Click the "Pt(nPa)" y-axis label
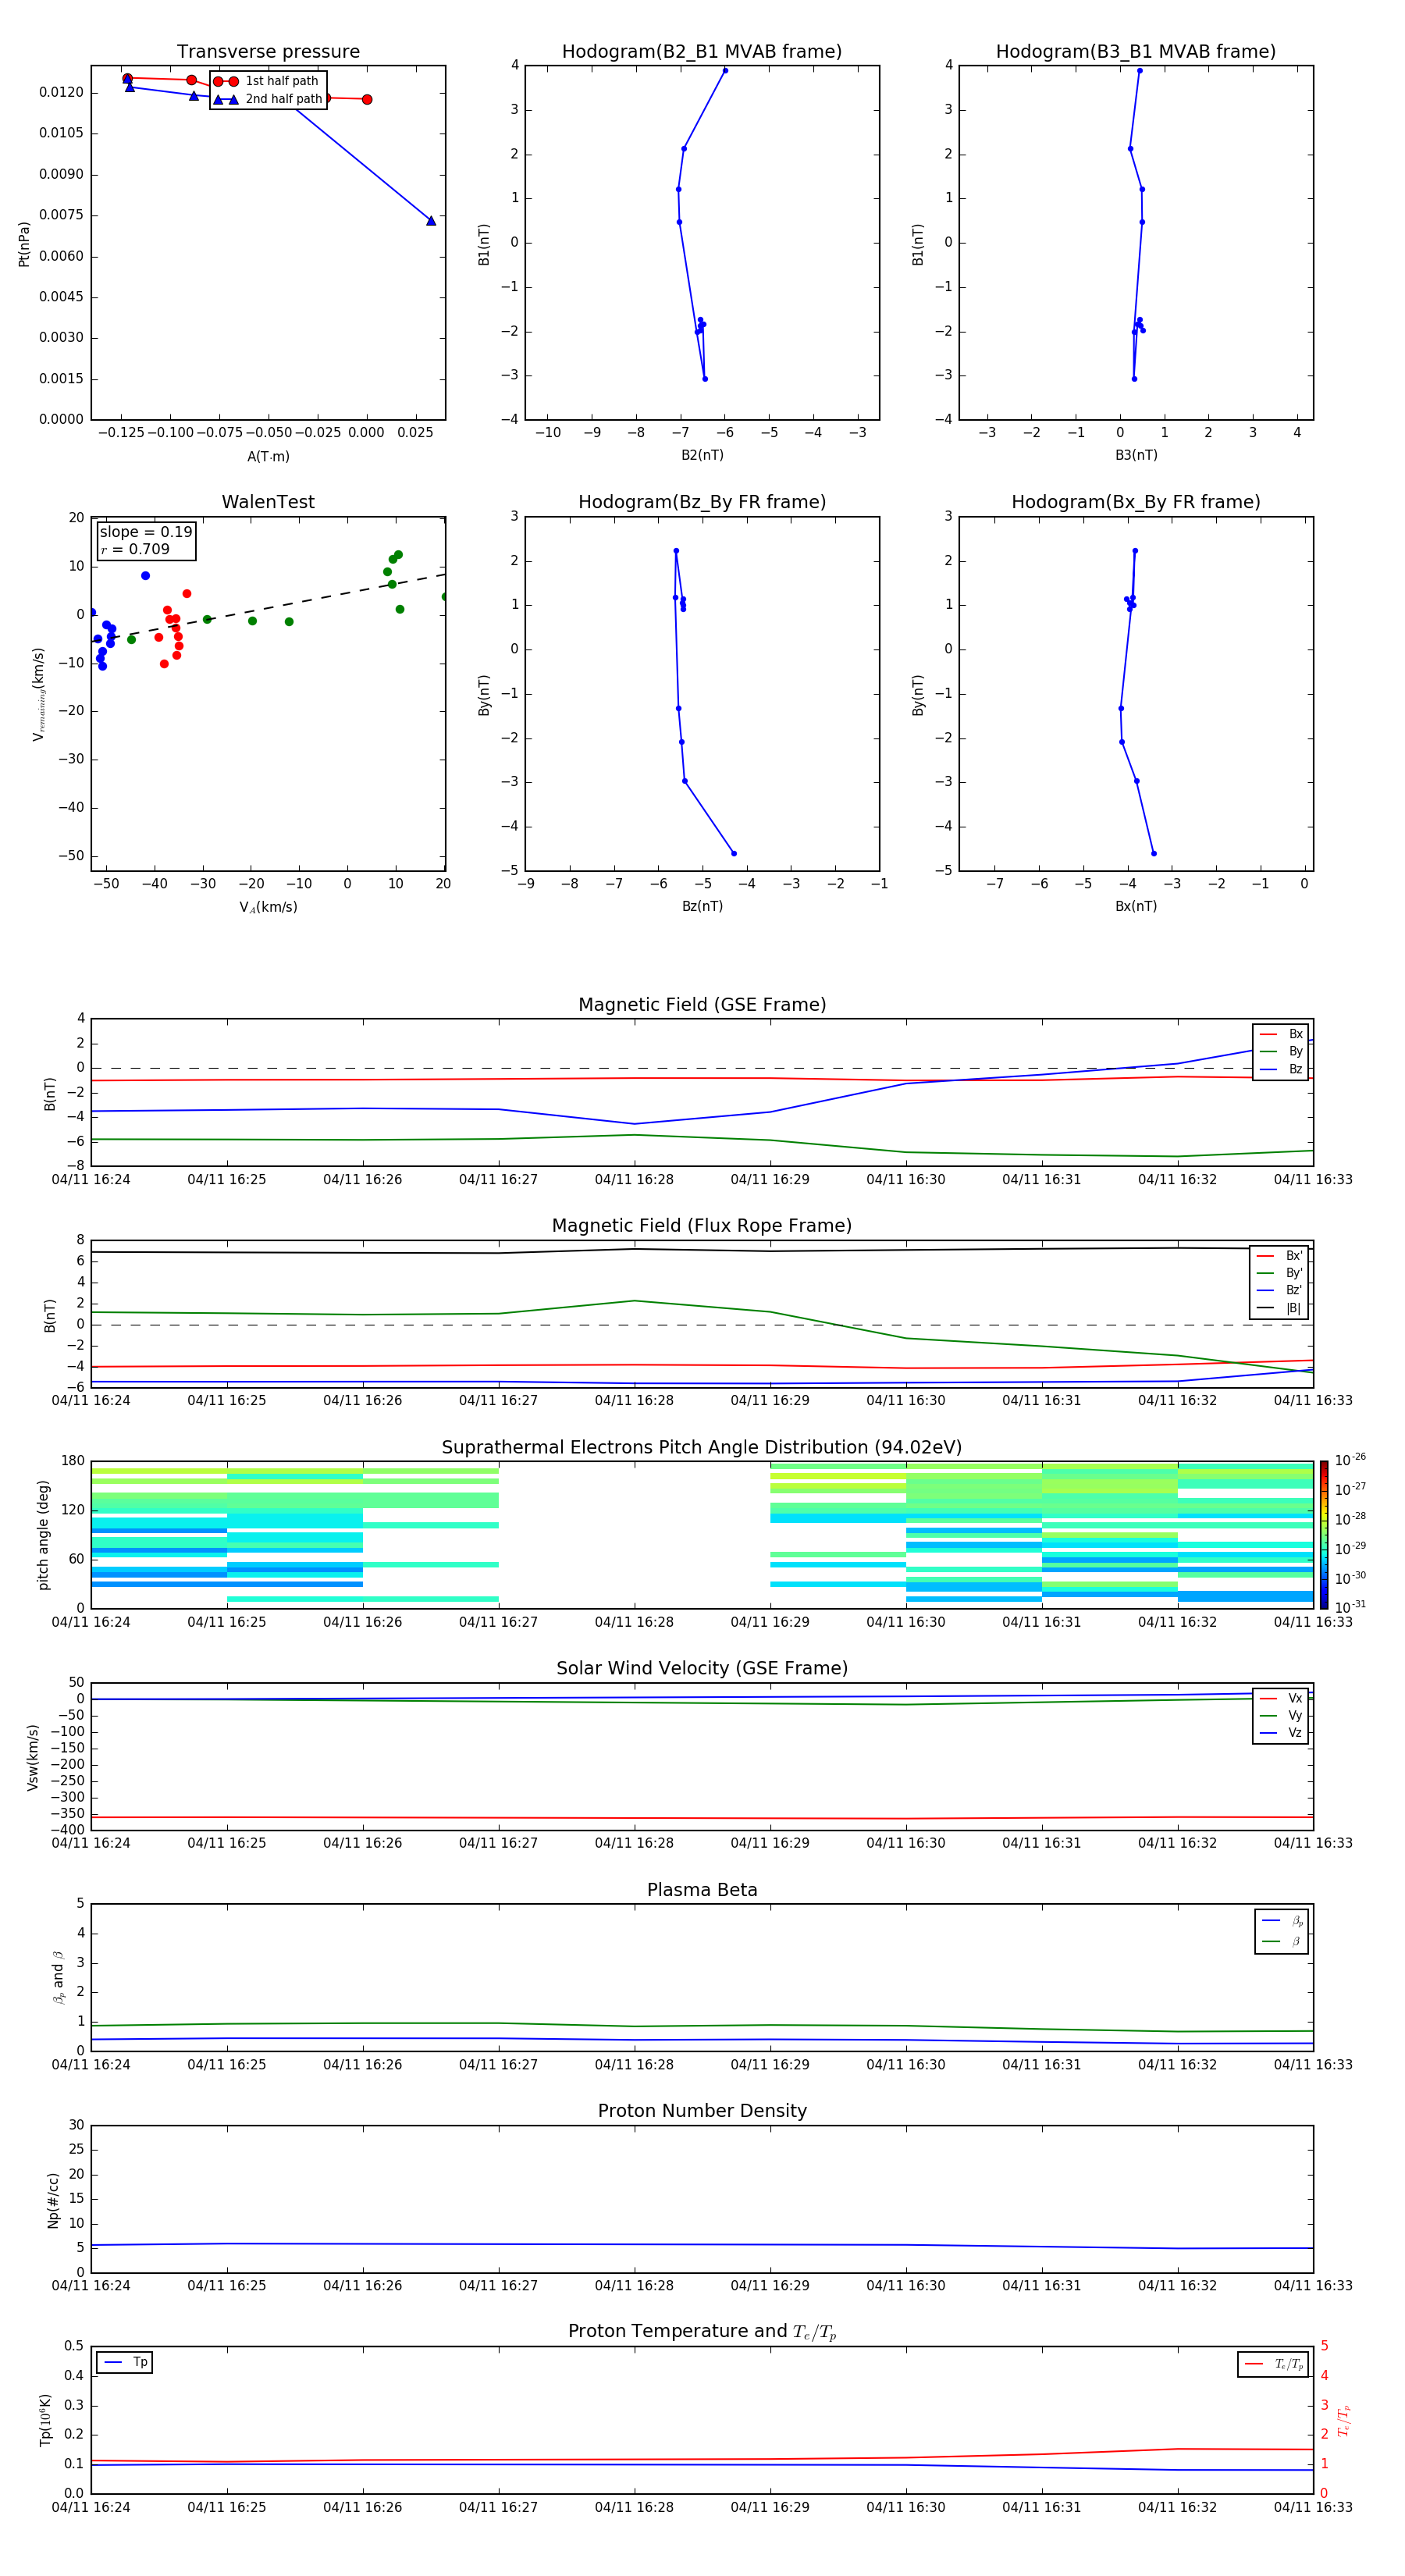The image size is (1405, 2576). [24, 243]
